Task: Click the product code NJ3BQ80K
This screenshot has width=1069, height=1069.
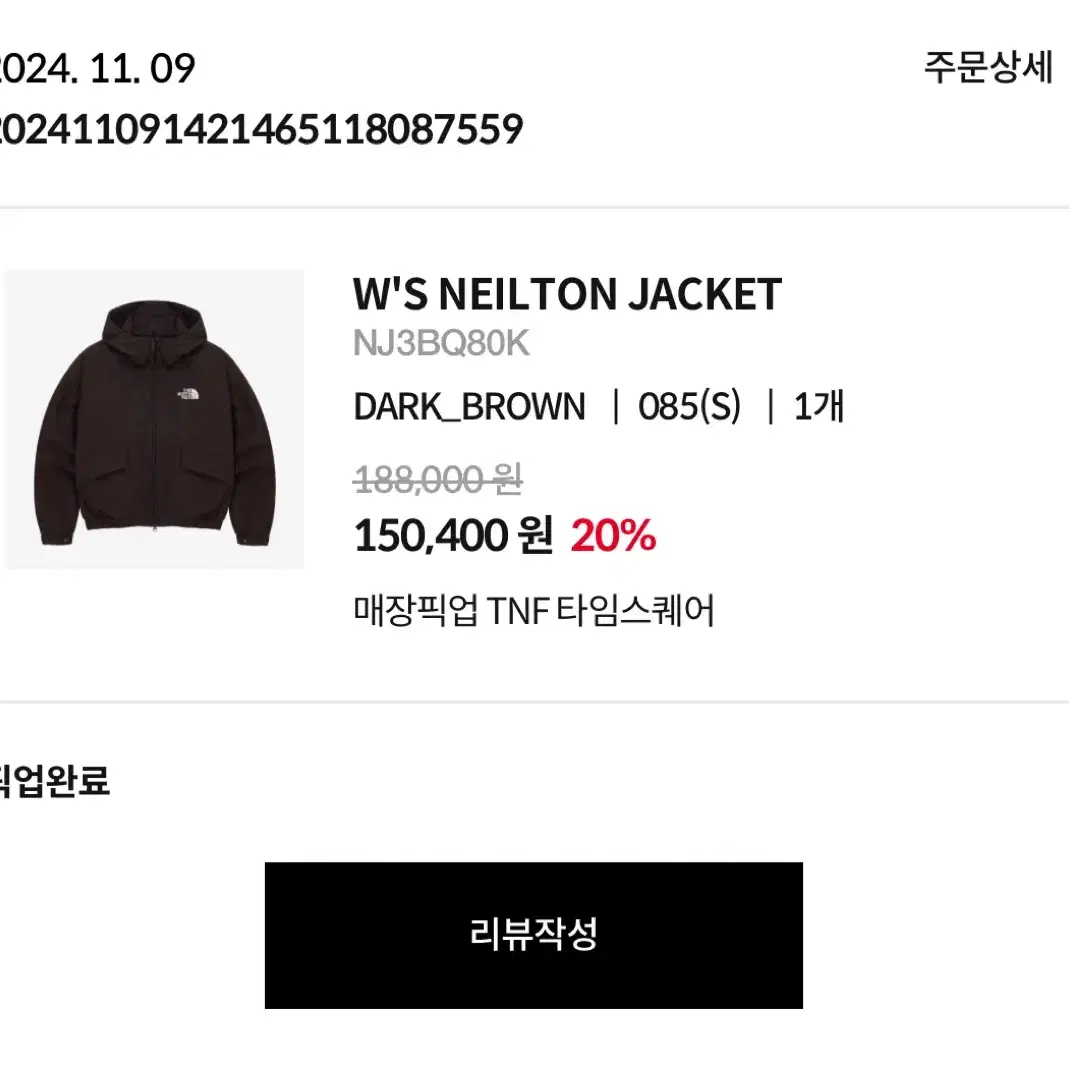Action: tap(441, 343)
